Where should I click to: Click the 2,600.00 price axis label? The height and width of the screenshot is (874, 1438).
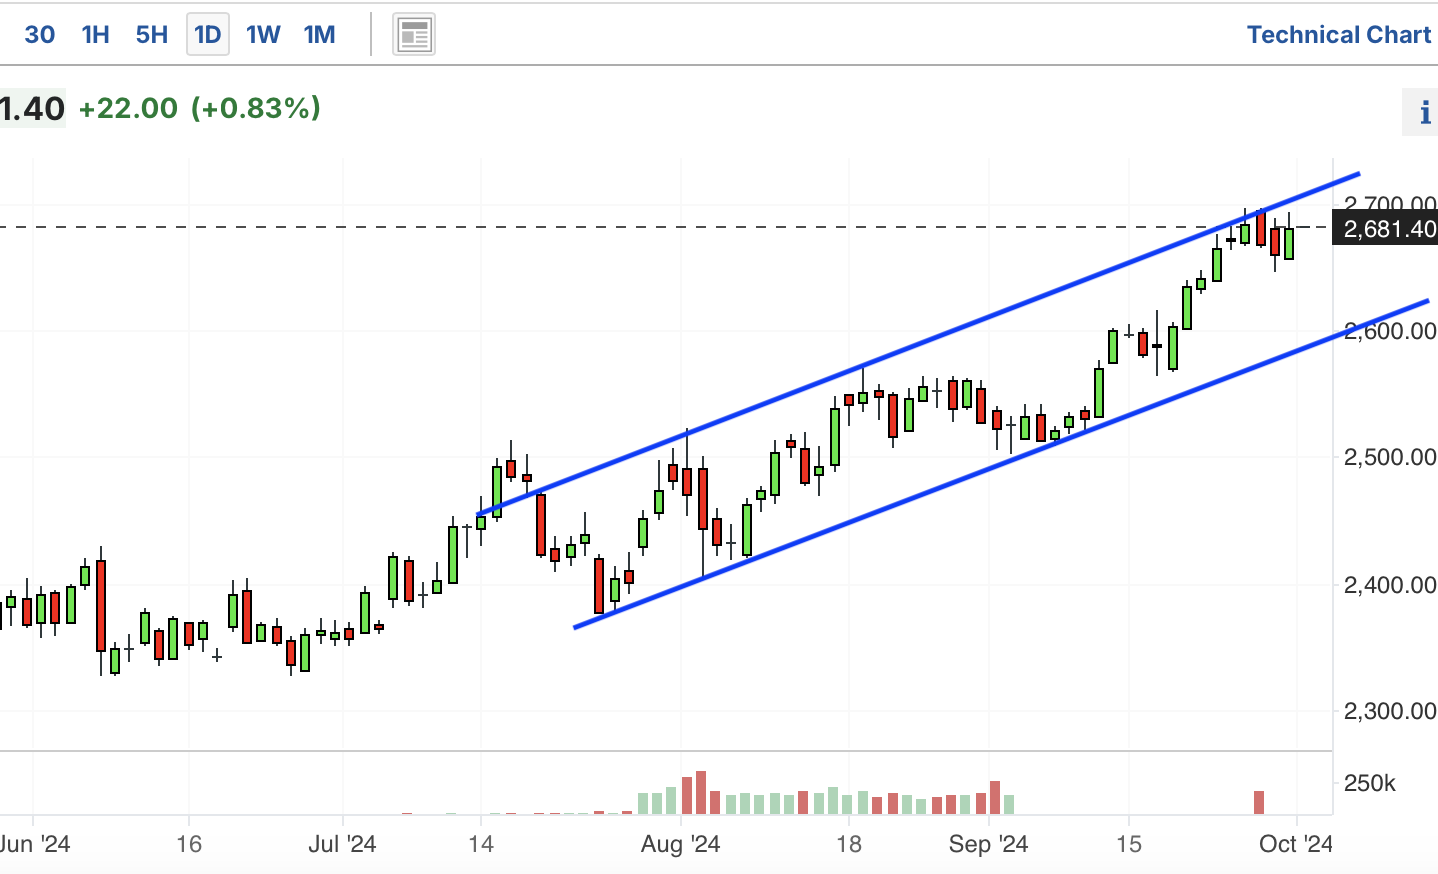click(x=1390, y=331)
